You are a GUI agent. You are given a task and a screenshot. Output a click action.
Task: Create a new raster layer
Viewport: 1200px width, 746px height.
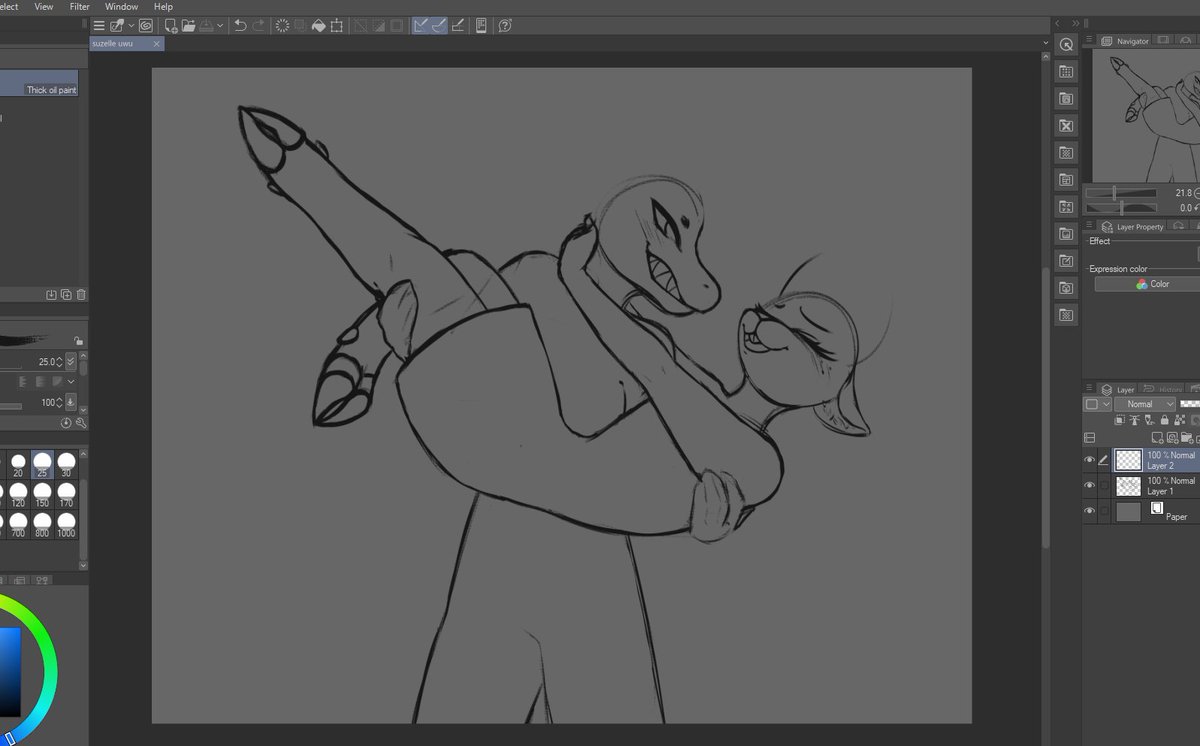(x=1157, y=438)
